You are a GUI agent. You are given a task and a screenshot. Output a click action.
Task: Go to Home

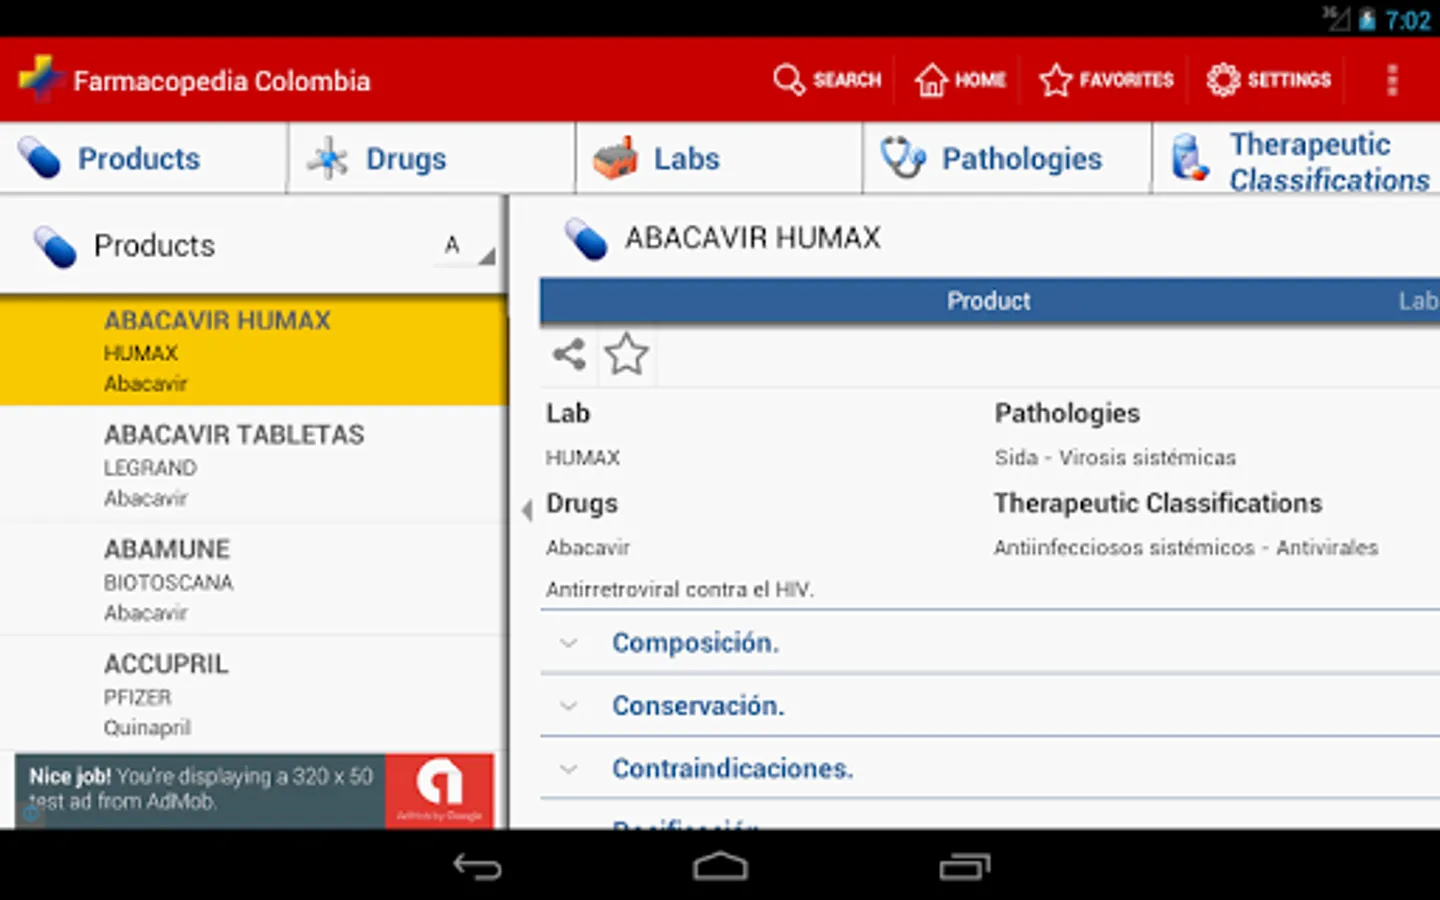pos(960,80)
